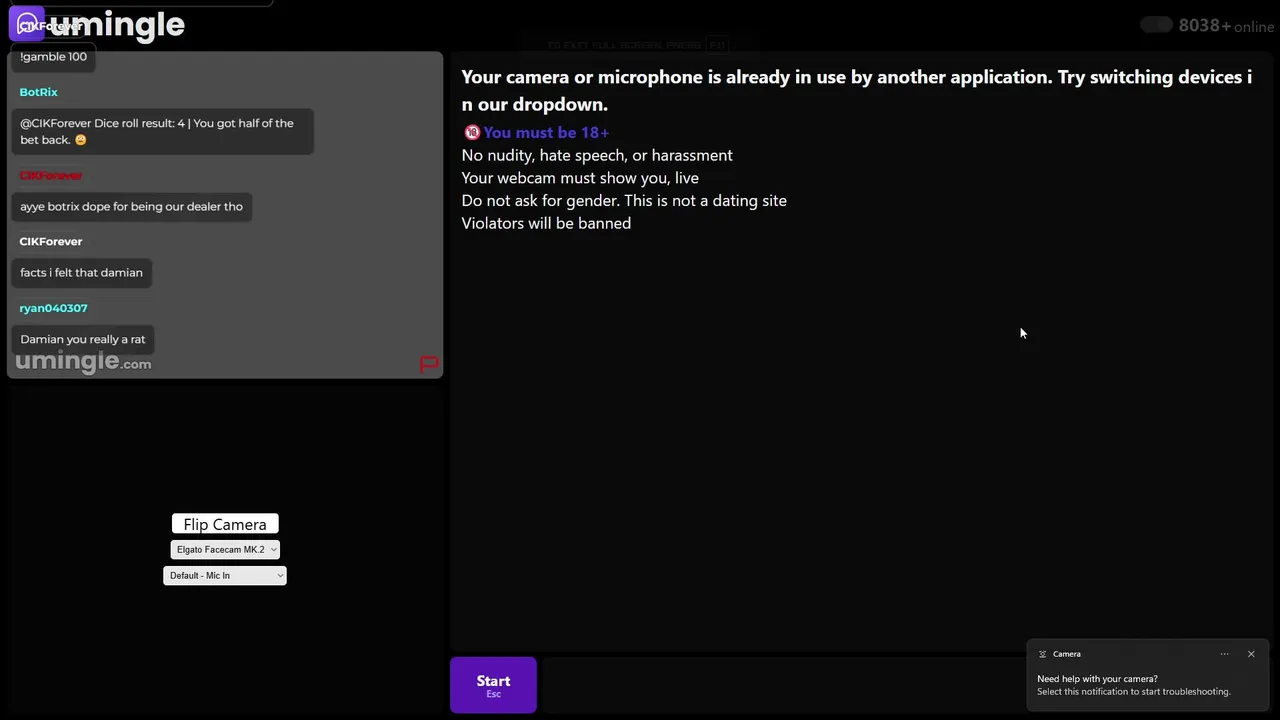Open the Elgato Facecam MK.2 camera dropdown
Viewport: 1280px width, 720px height.
(x=225, y=549)
